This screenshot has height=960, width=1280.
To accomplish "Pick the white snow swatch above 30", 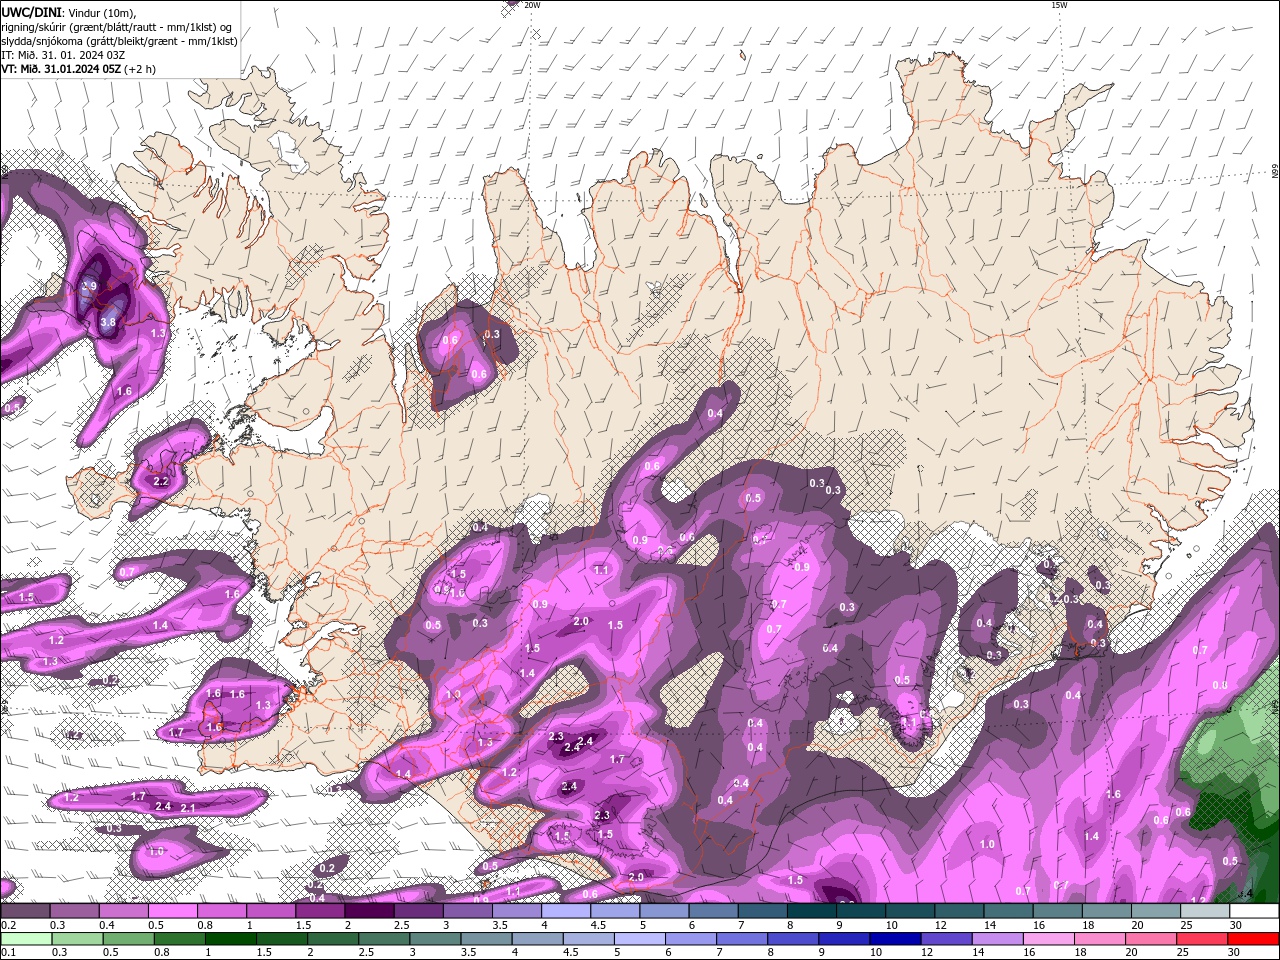I will click(x=1253, y=911).
